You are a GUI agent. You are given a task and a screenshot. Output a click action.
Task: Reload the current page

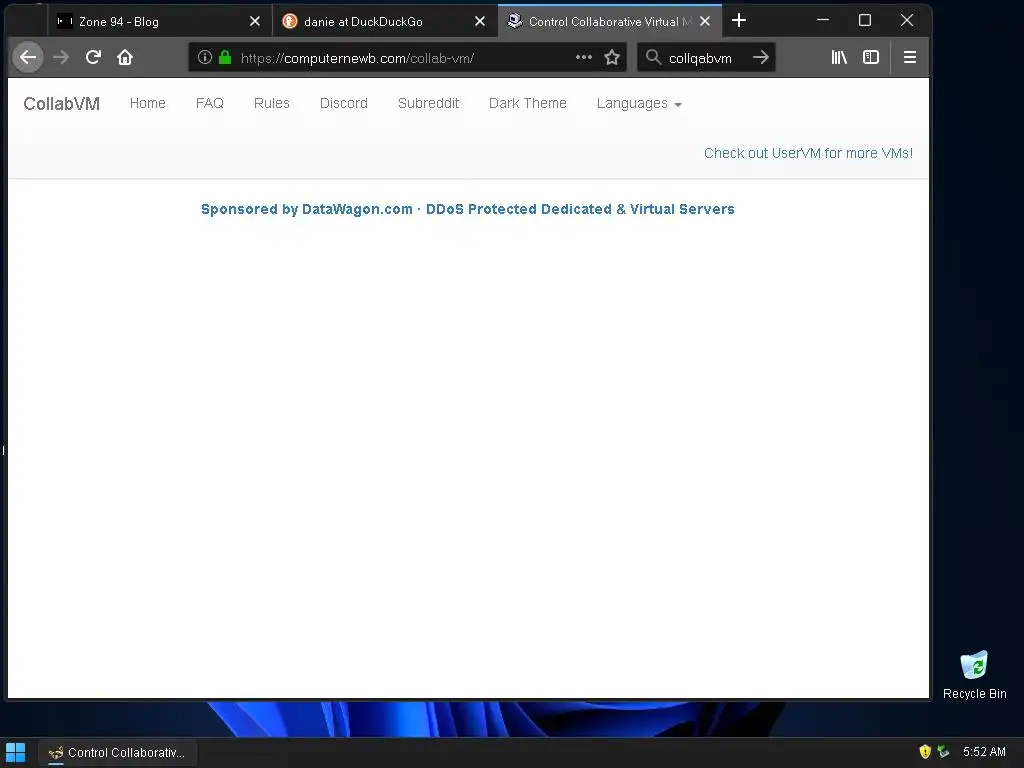pos(93,57)
